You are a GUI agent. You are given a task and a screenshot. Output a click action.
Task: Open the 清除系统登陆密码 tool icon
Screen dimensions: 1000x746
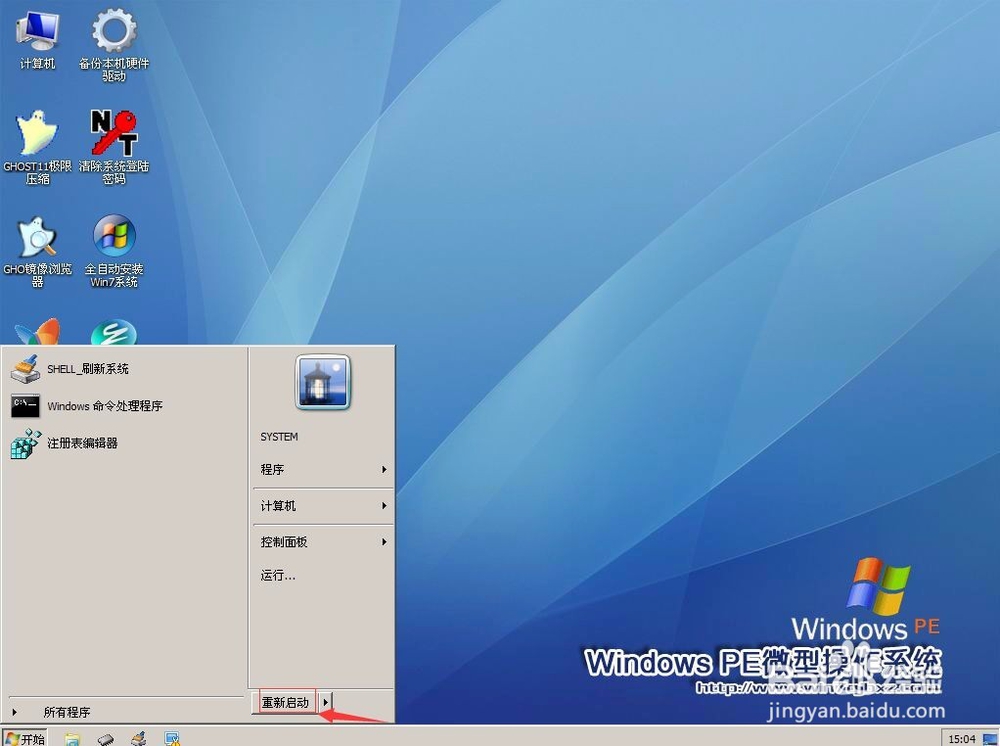[x=114, y=147]
